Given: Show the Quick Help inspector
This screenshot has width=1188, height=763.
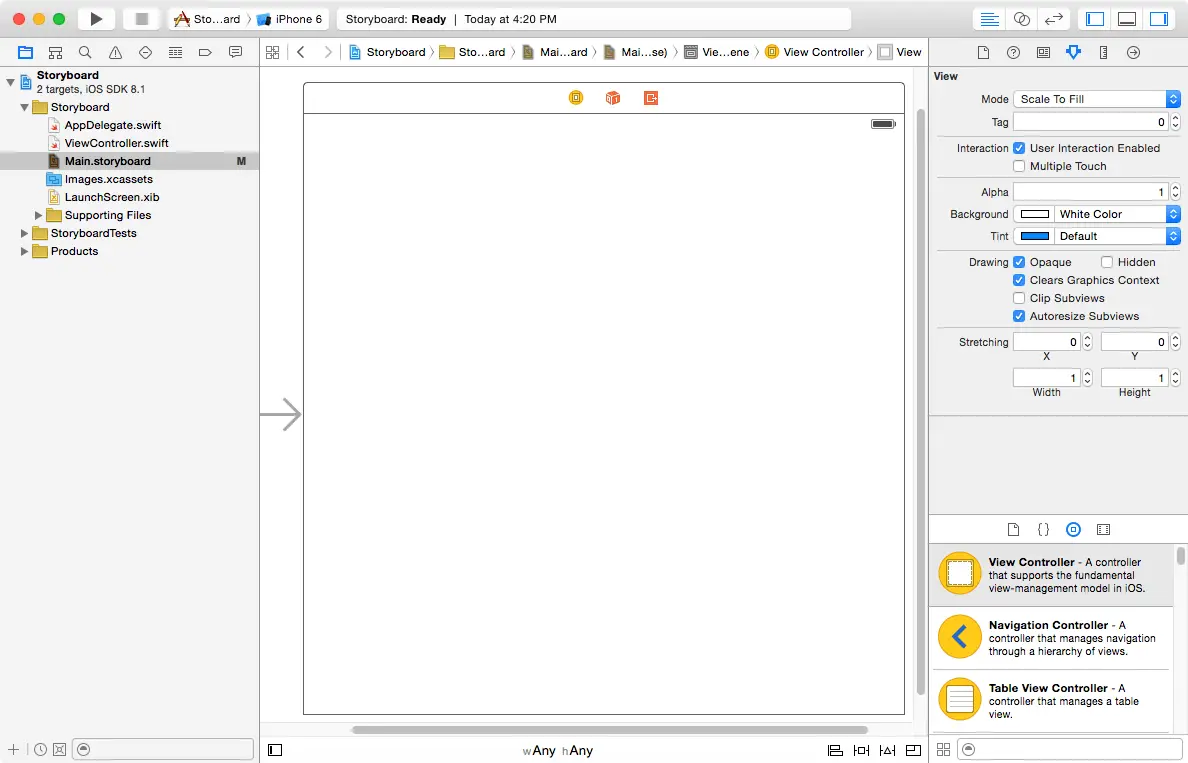Looking at the screenshot, I should (x=1013, y=52).
